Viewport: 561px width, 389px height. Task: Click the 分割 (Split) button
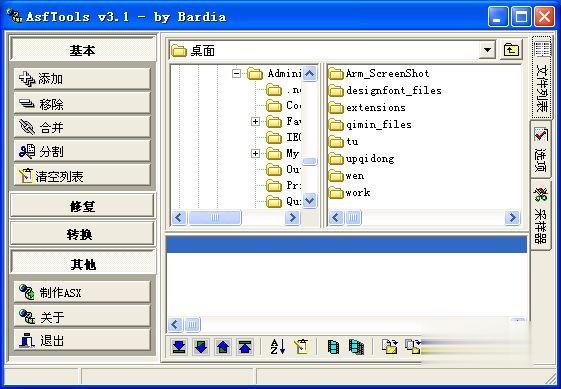(x=82, y=151)
